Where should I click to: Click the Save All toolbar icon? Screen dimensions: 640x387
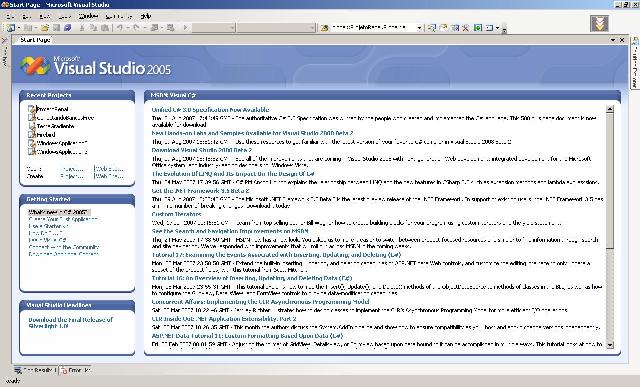67,28
